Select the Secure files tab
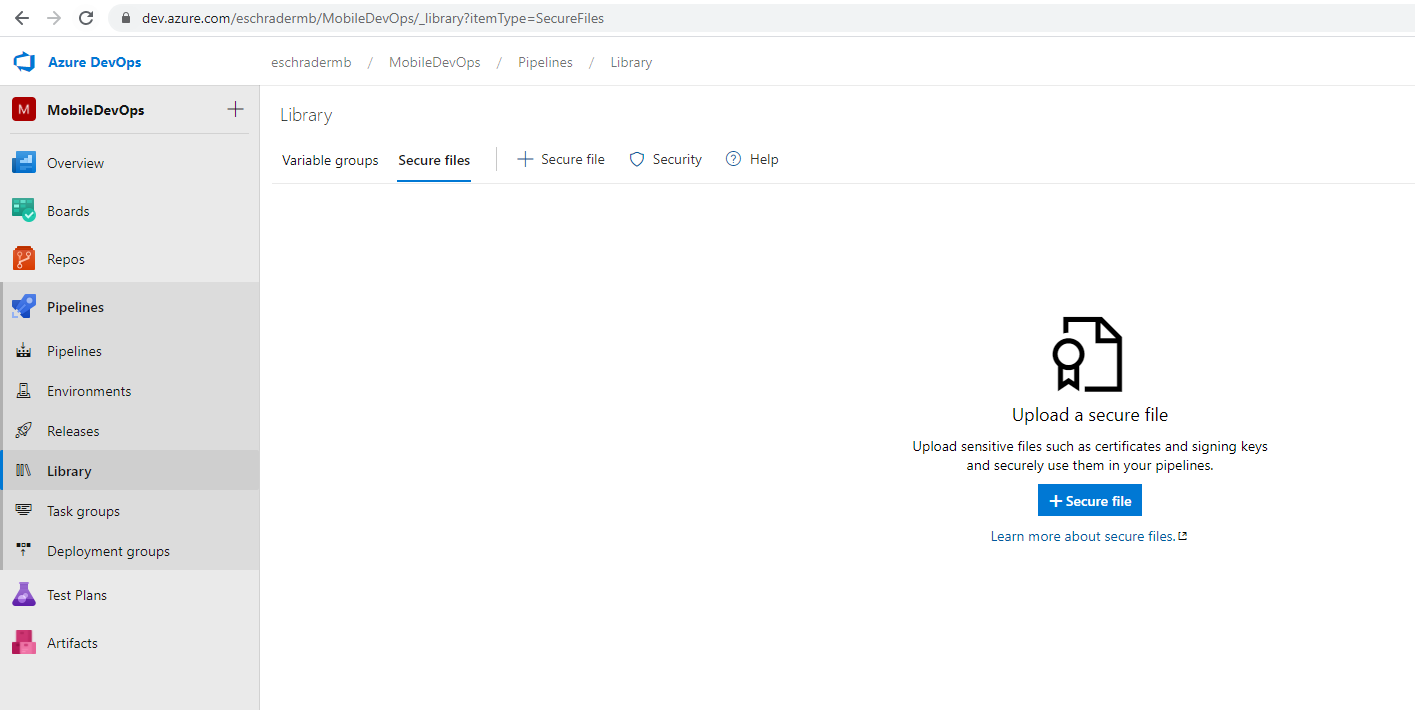Viewport: 1415px width, 710px height. [x=434, y=160]
